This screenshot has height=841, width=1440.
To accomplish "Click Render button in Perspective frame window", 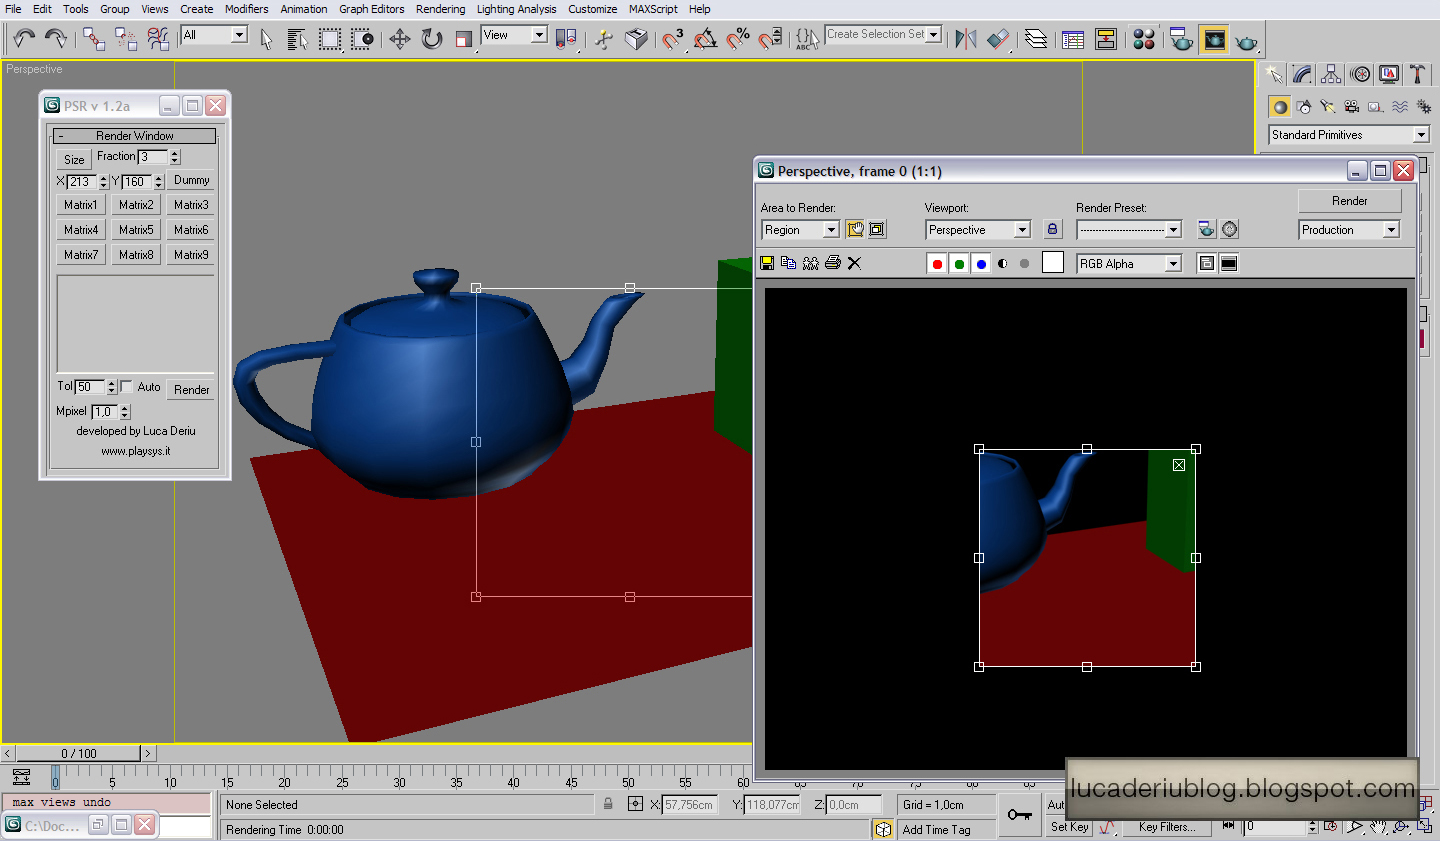I will tap(1349, 200).
